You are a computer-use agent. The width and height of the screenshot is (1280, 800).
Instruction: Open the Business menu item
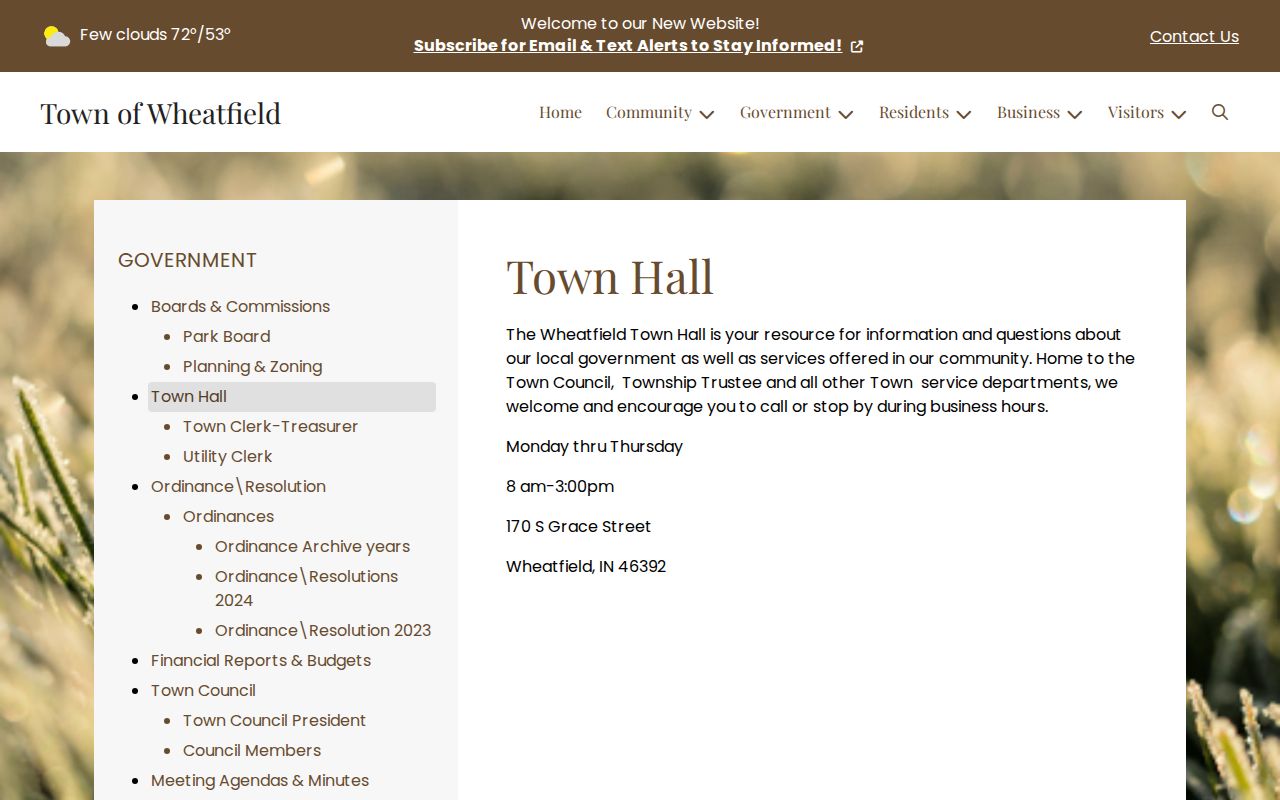coord(1028,112)
